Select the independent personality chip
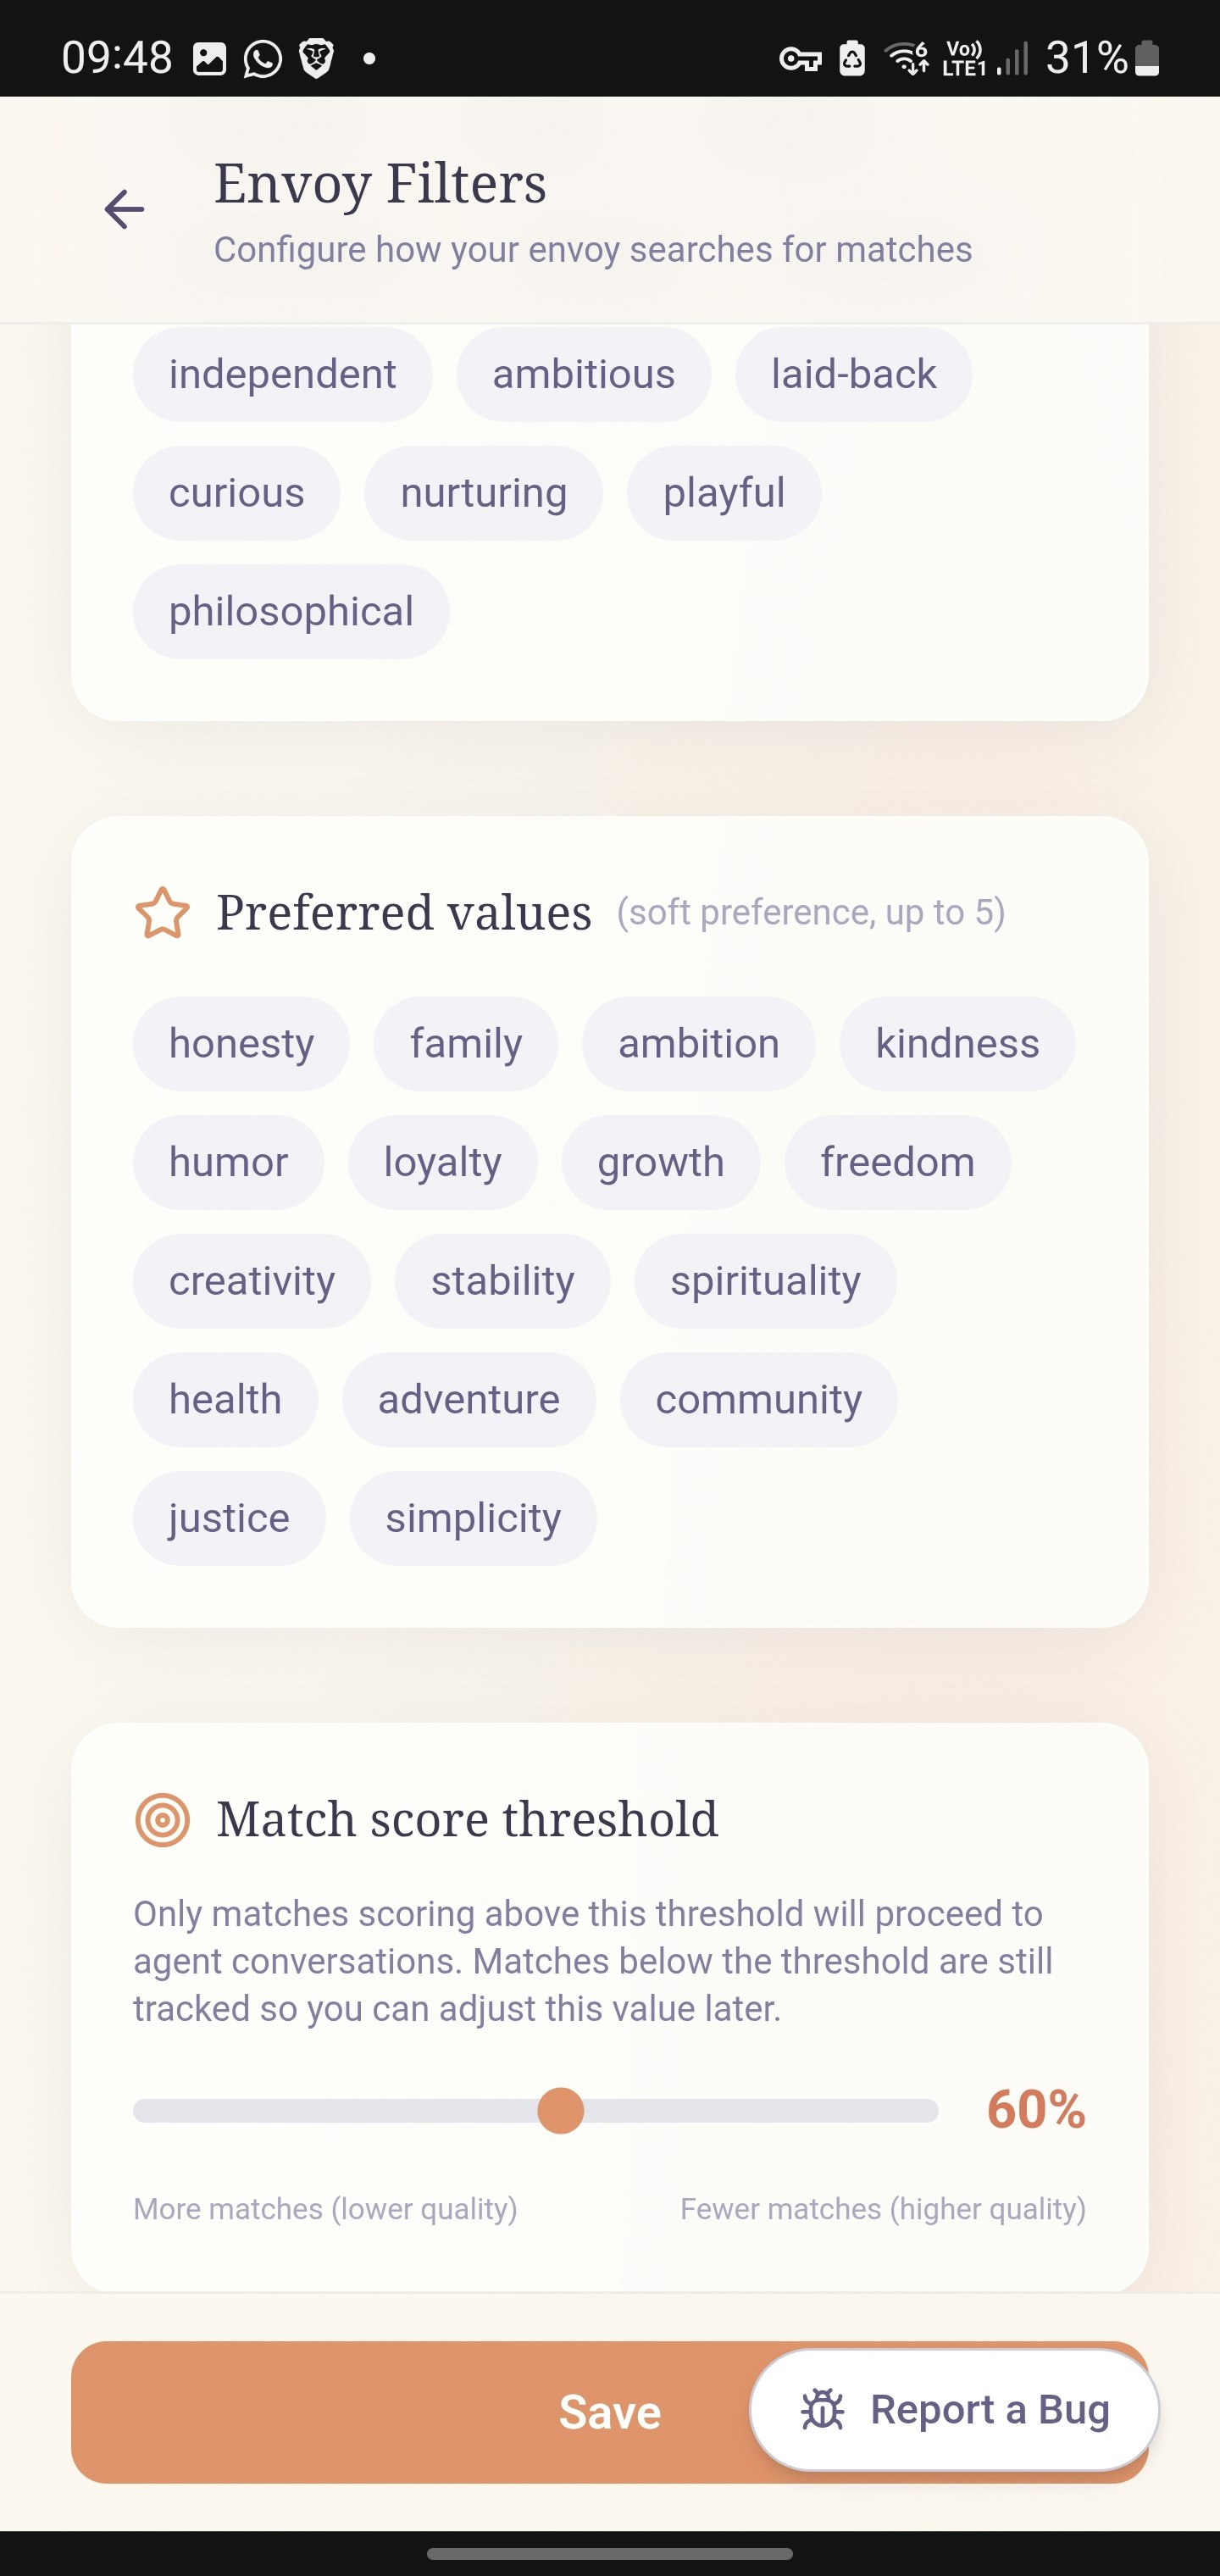This screenshot has width=1220, height=2576. pyautogui.click(x=282, y=375)
